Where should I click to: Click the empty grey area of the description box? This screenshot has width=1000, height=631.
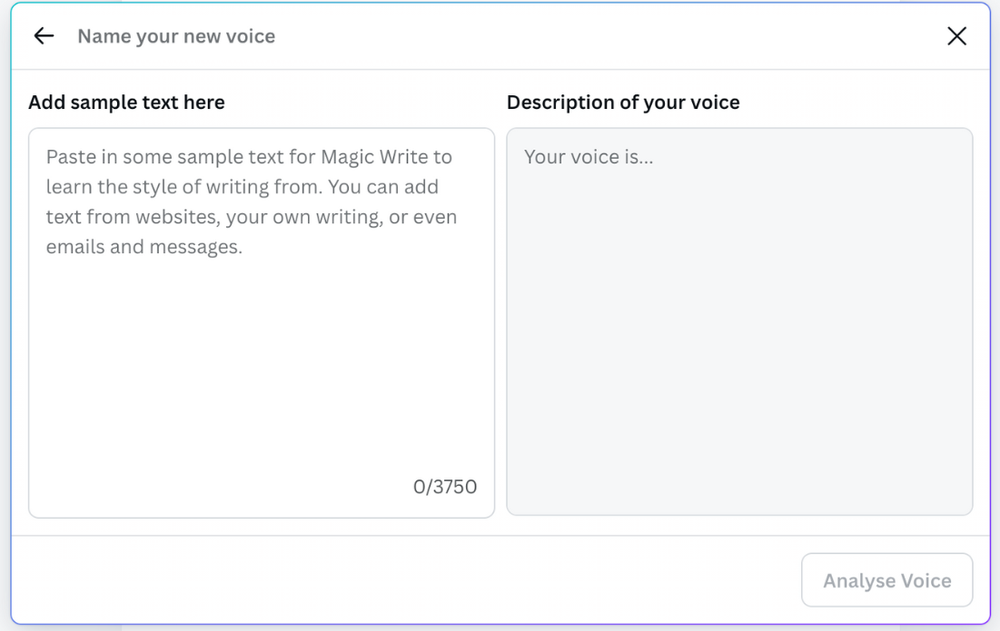[739, 380]
